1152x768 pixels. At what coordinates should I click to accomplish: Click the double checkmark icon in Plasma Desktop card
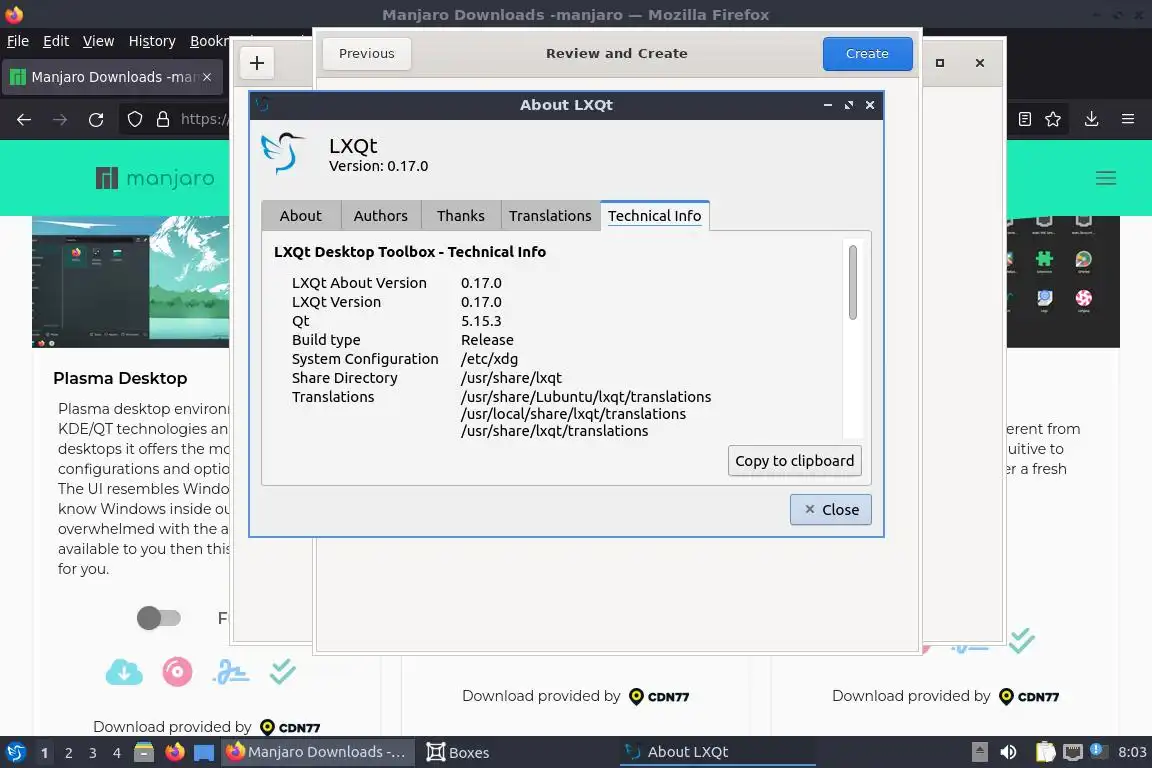click(283, 671)
